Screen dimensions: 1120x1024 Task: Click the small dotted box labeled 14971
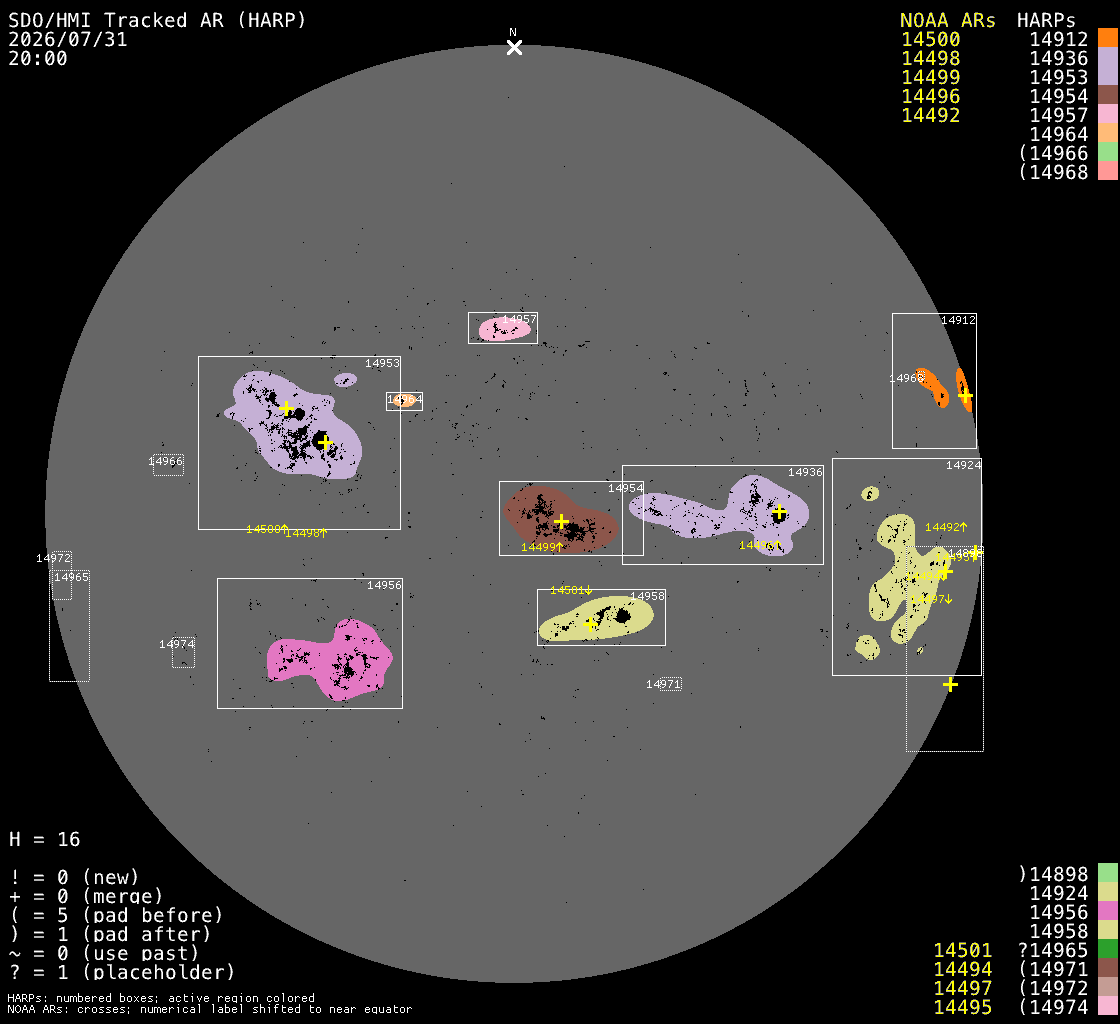click(x=671, y=684)
